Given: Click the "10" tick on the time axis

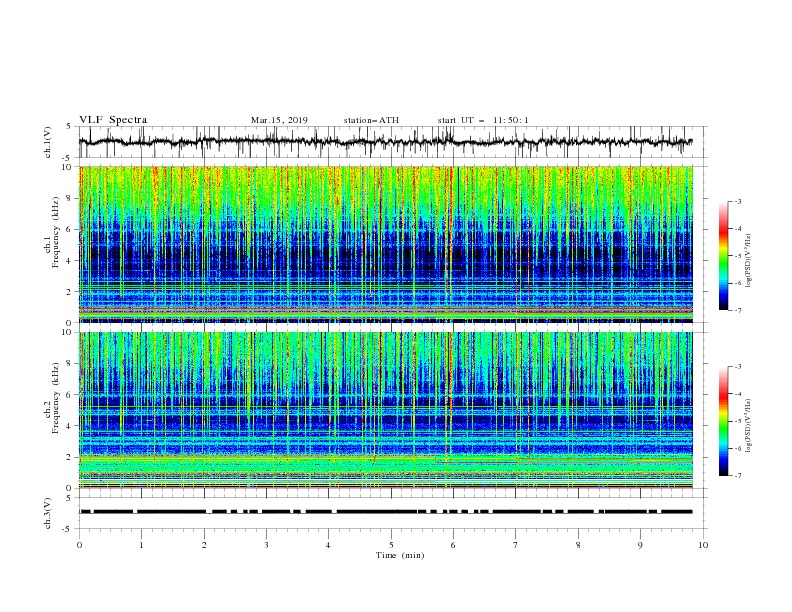Looking at the screenshot, I should pos(703,545).
